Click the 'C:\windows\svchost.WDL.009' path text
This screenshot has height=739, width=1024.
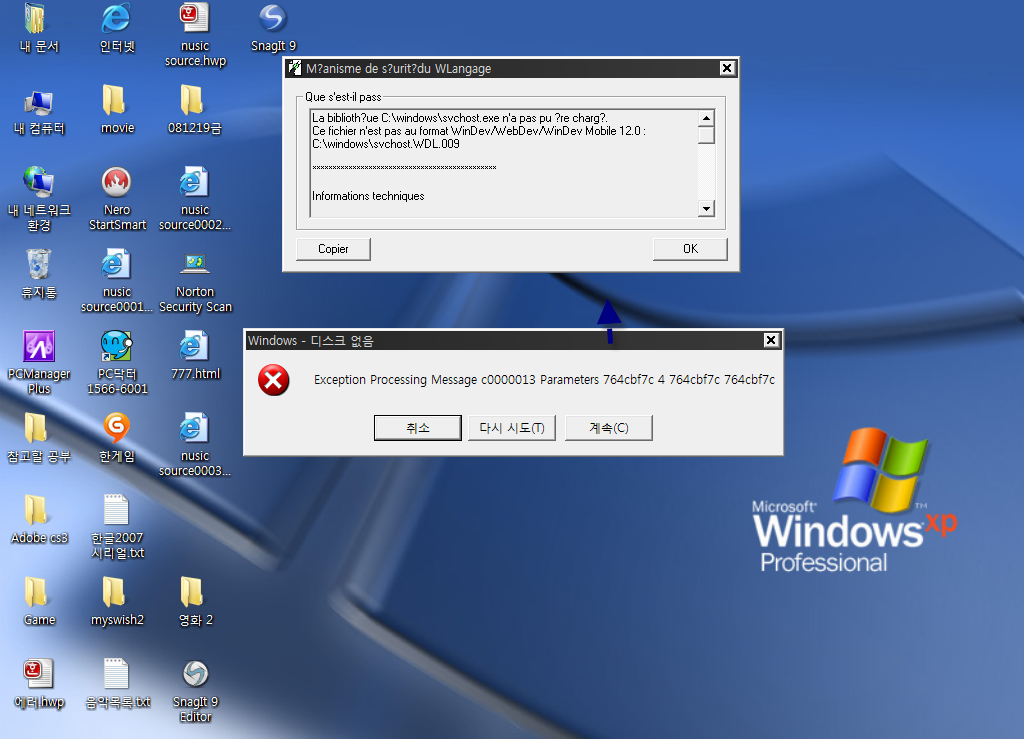coord(386,144)
